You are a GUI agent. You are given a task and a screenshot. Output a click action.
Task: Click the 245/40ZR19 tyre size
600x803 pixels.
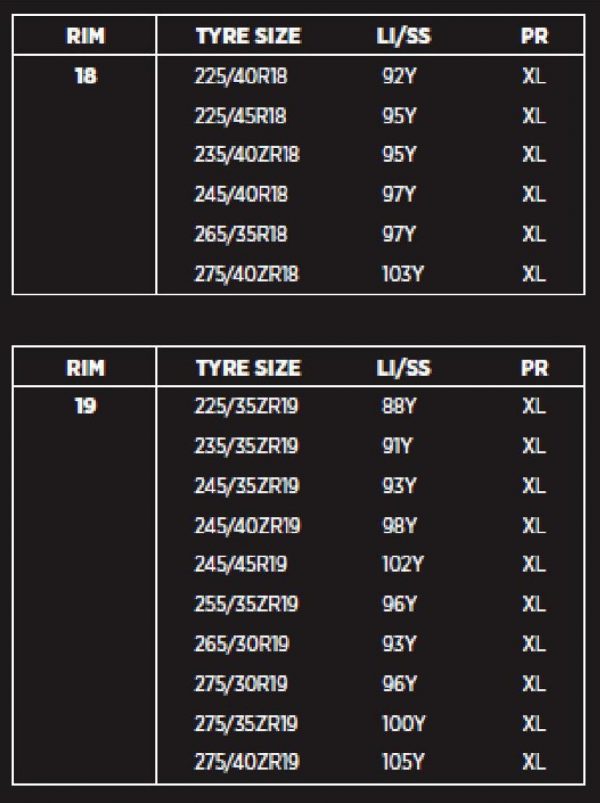coord(246,526)
